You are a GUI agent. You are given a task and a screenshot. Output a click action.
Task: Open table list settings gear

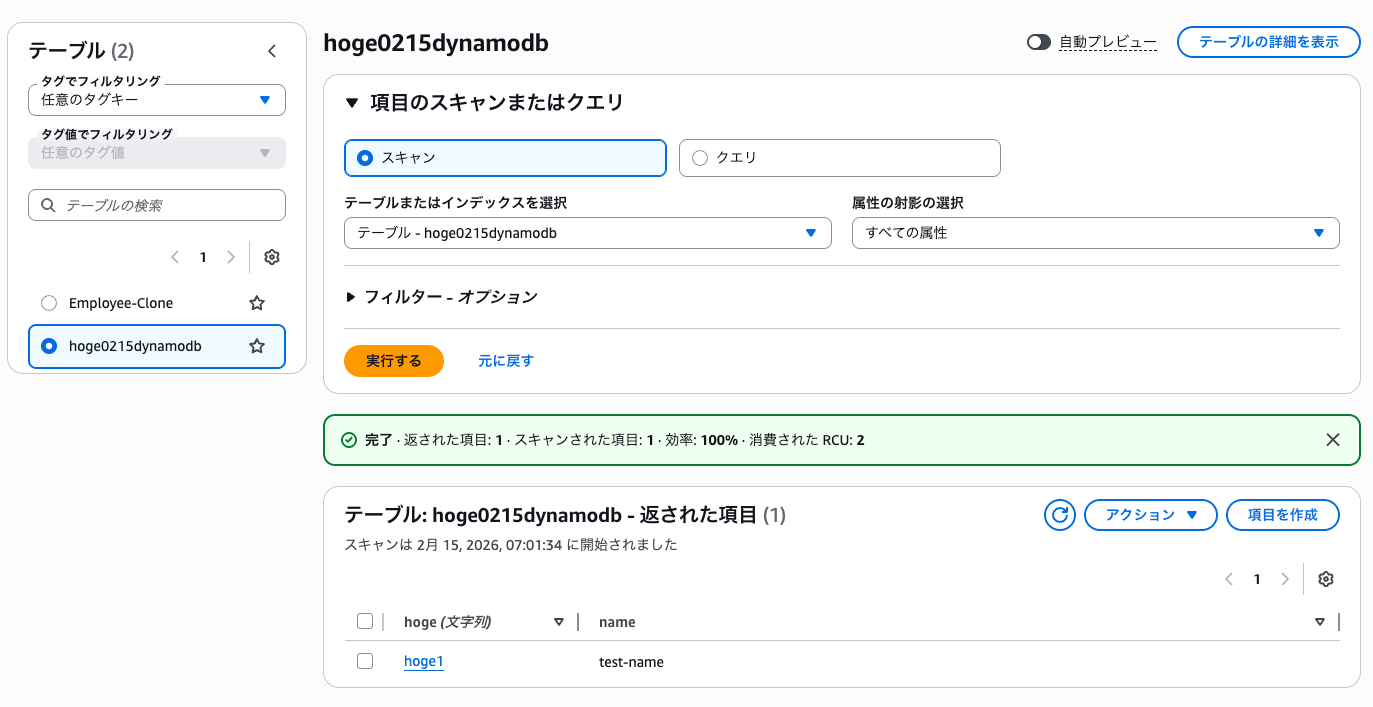coord(271,257)
